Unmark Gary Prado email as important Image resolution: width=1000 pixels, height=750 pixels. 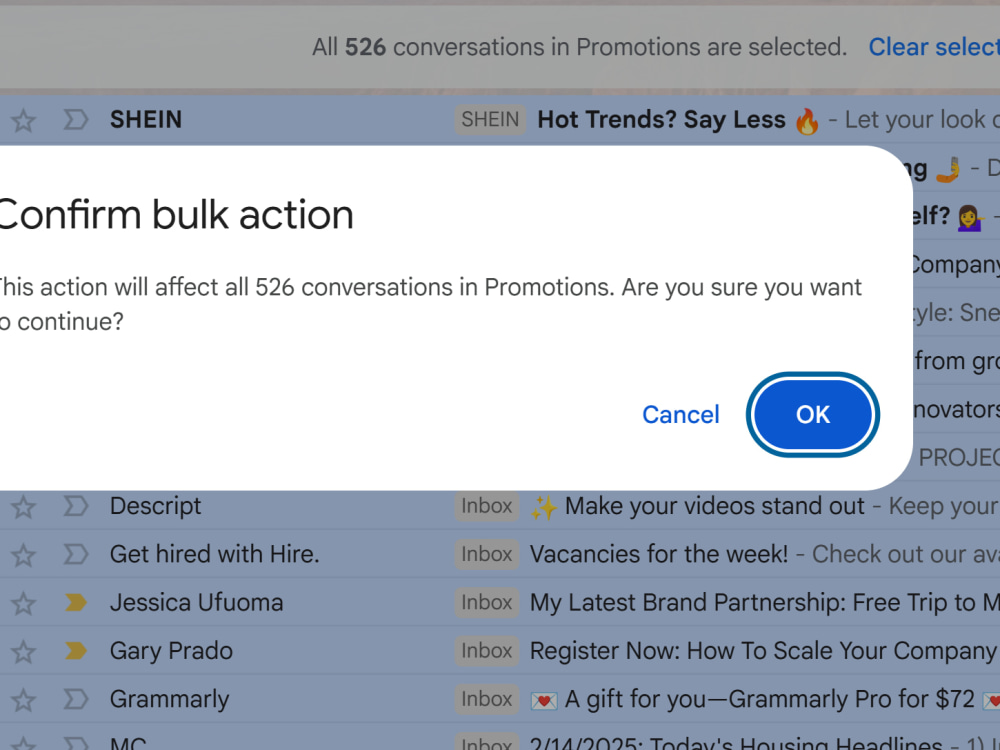[75, 651]
